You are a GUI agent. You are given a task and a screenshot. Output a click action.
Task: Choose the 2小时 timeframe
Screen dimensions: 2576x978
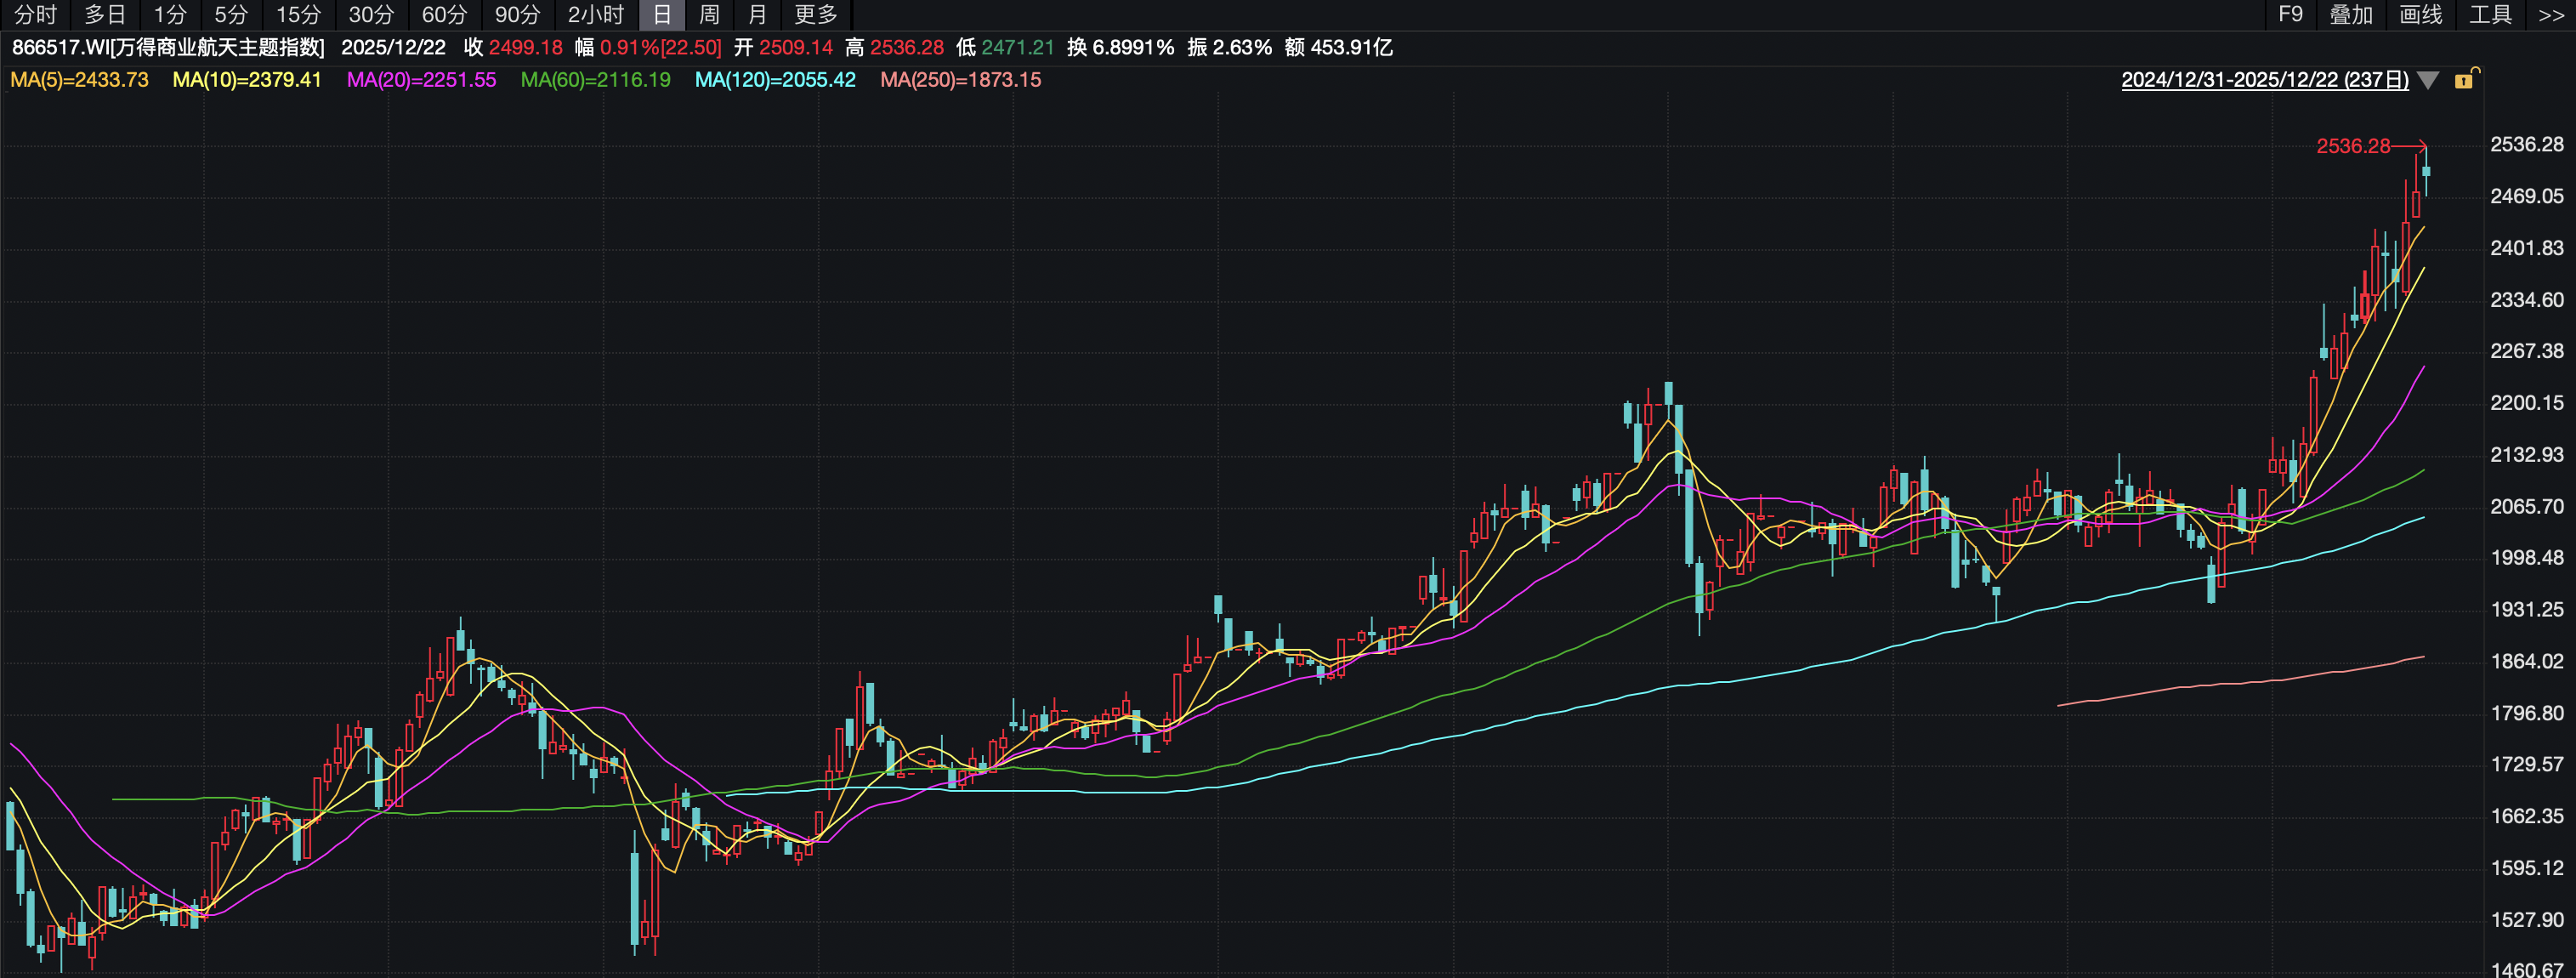click(596, 15)
